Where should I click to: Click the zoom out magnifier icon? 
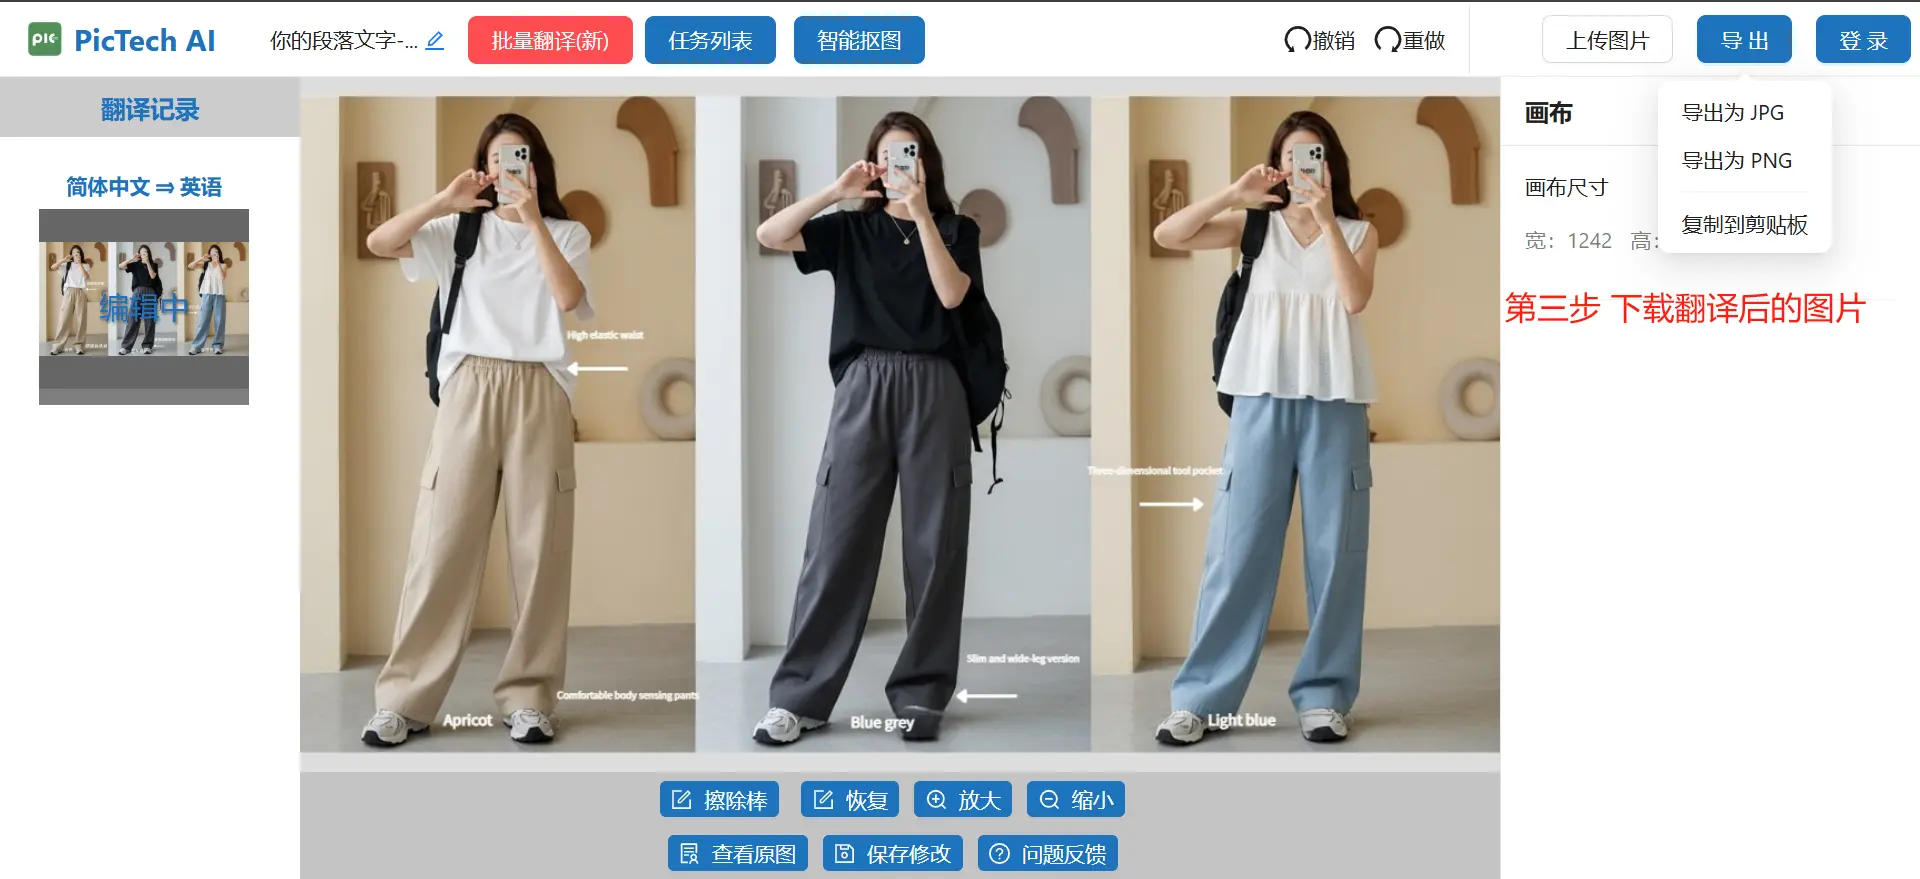pyautogui.click(x=1049, y=800)
